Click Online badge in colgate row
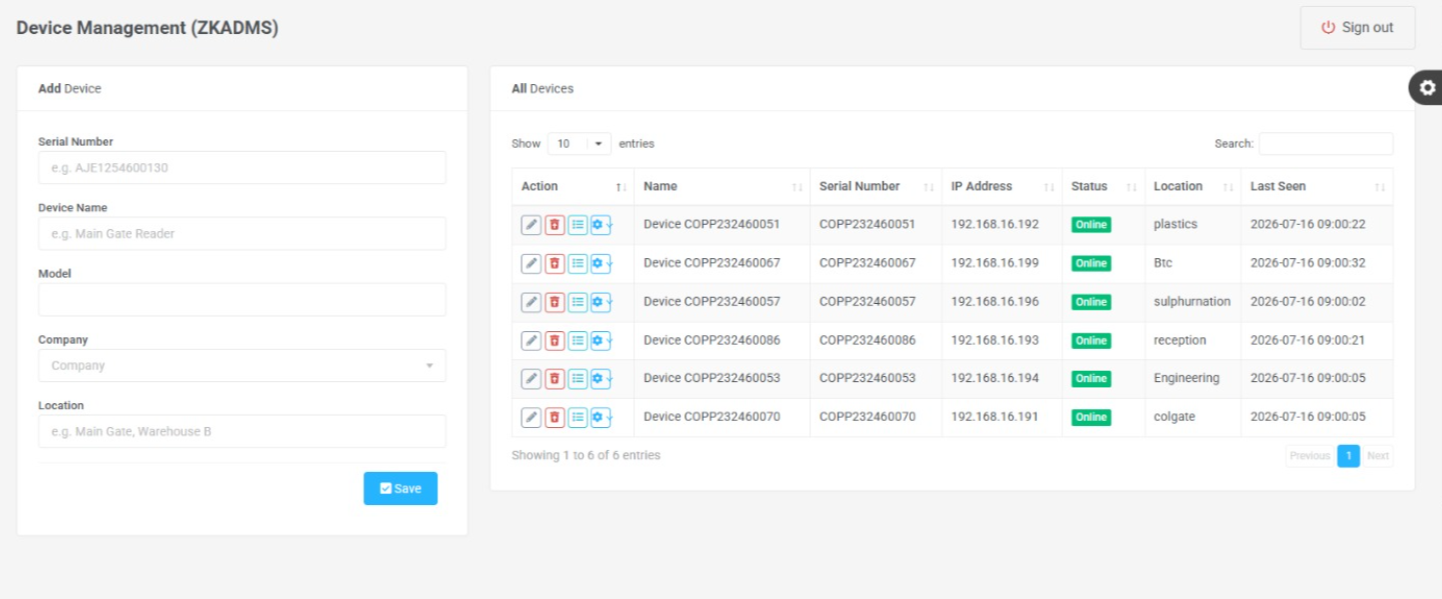The image size is (1442, 599). tap(1091, 417)
